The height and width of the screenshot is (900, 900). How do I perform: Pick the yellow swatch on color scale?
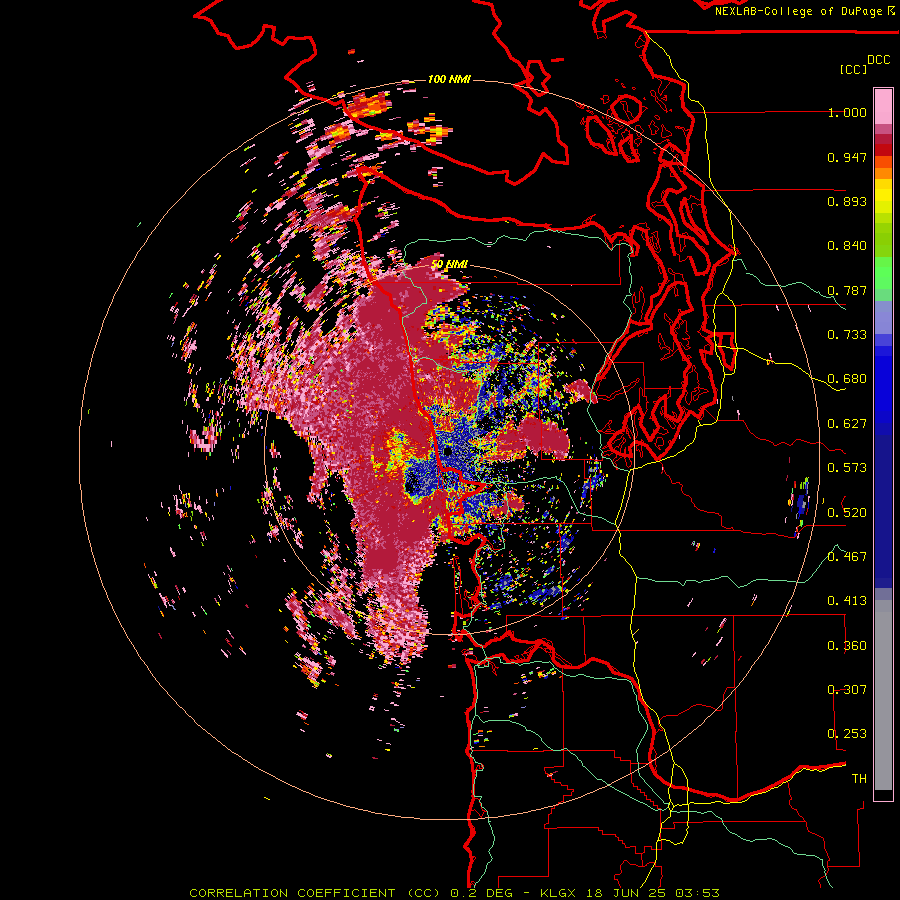pos(883,196)
